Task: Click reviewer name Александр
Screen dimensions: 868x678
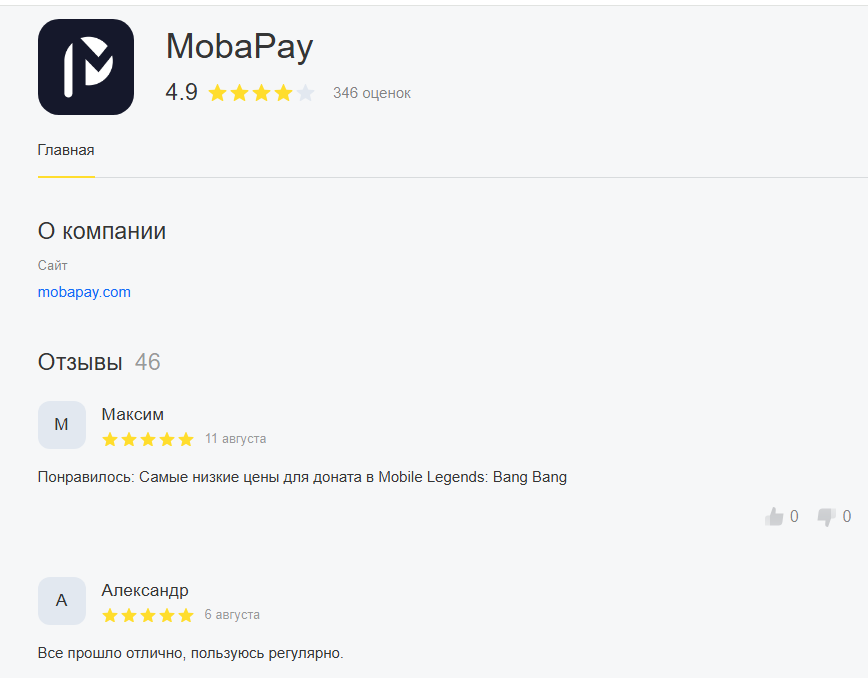Action: (144, 590)
